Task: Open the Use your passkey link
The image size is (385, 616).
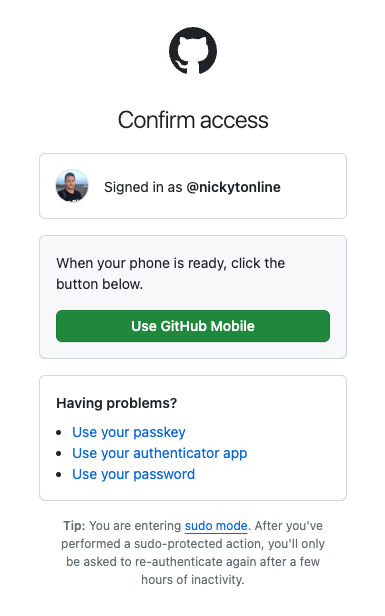Action: pyautogui.click(x=129, y=432)
